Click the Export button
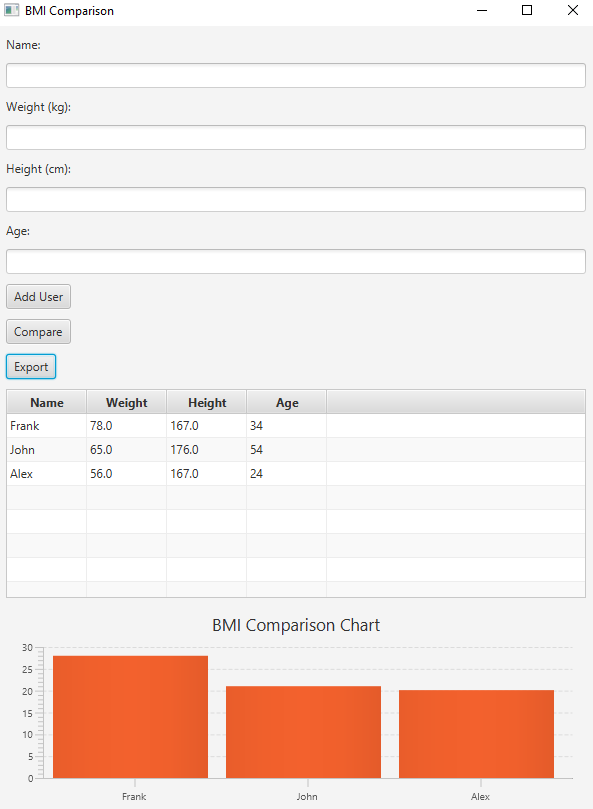The height and width of the screenshot is (809, 593). (x=30, y=366)
